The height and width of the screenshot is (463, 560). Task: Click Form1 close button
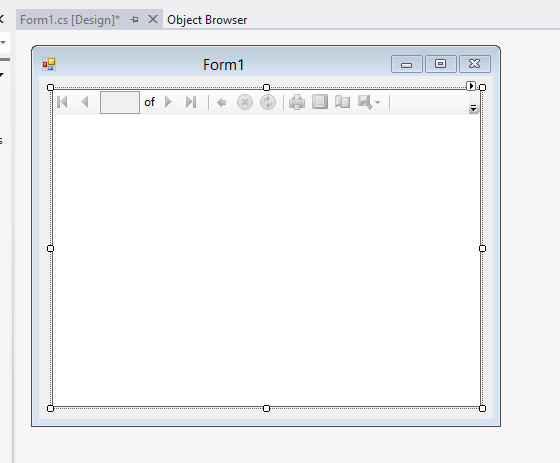point(475,64)
